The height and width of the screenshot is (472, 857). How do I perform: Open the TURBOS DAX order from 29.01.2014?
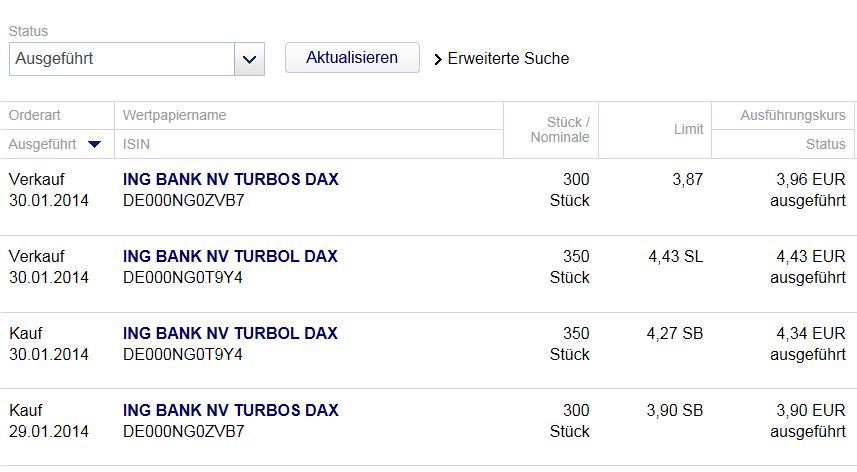[231, 410]
